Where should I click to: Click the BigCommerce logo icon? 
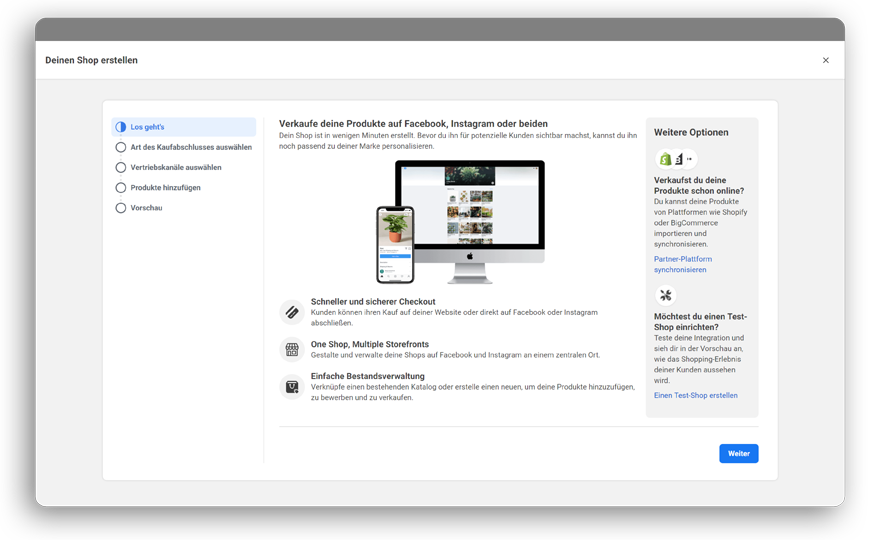pos(679,159)
